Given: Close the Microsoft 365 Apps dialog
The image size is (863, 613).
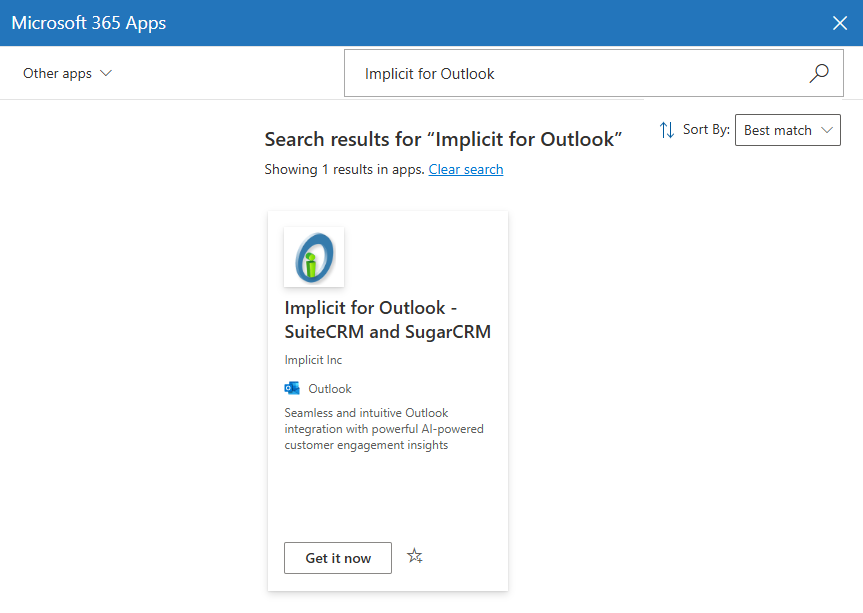Looking at the screenshot, I should (x=840, y=23).
